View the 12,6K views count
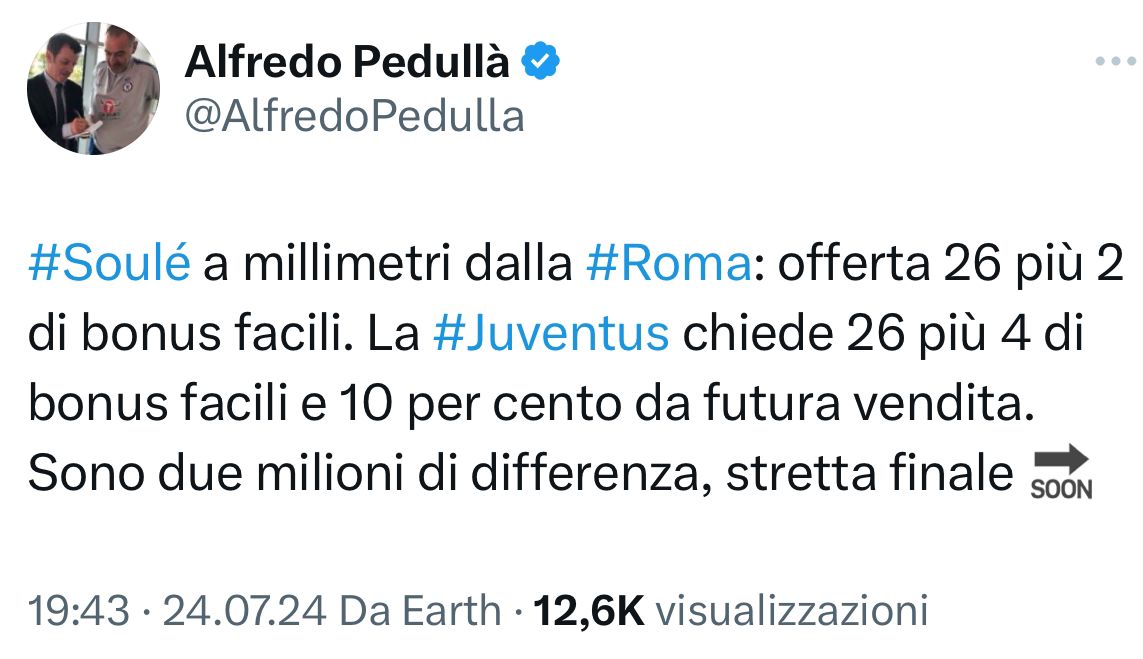 point(590,610)
